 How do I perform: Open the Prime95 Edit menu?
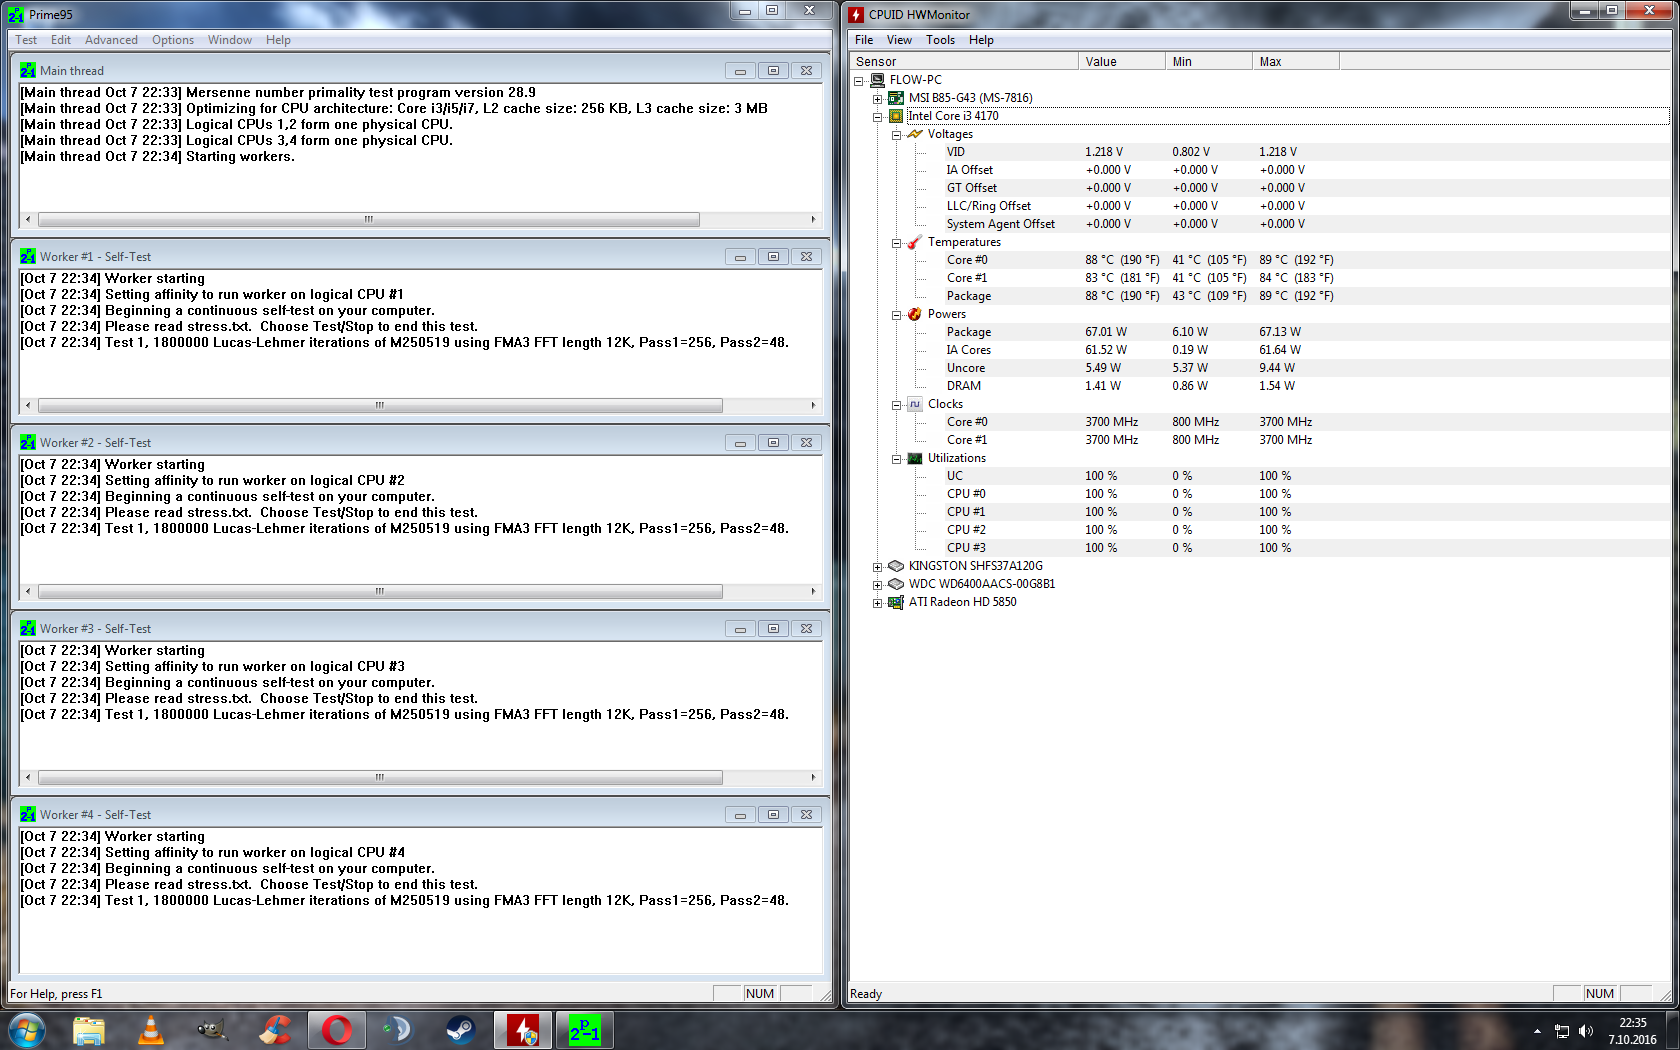pyautogui.click(x=61, y=40)
